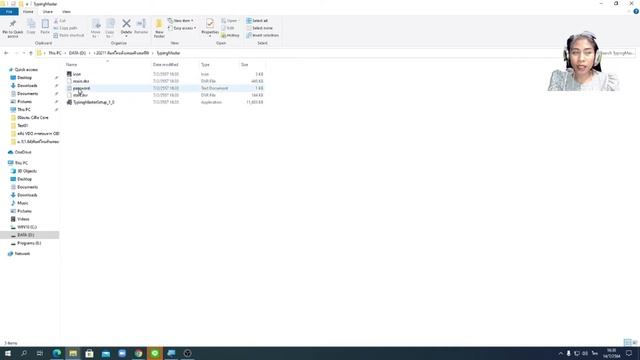Click the Copy ribbon button

pyautogui.click(x=31, y=27)
